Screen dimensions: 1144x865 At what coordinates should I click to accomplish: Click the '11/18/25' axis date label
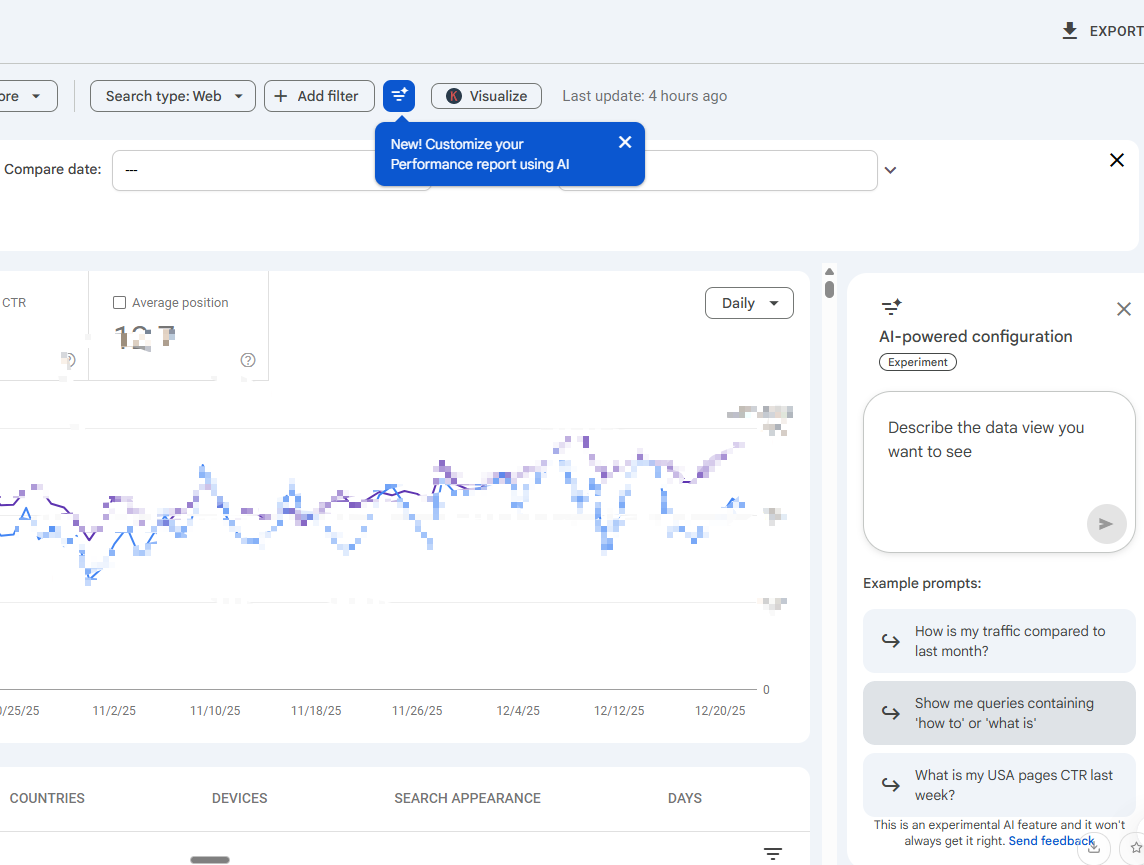click(316, 711)
